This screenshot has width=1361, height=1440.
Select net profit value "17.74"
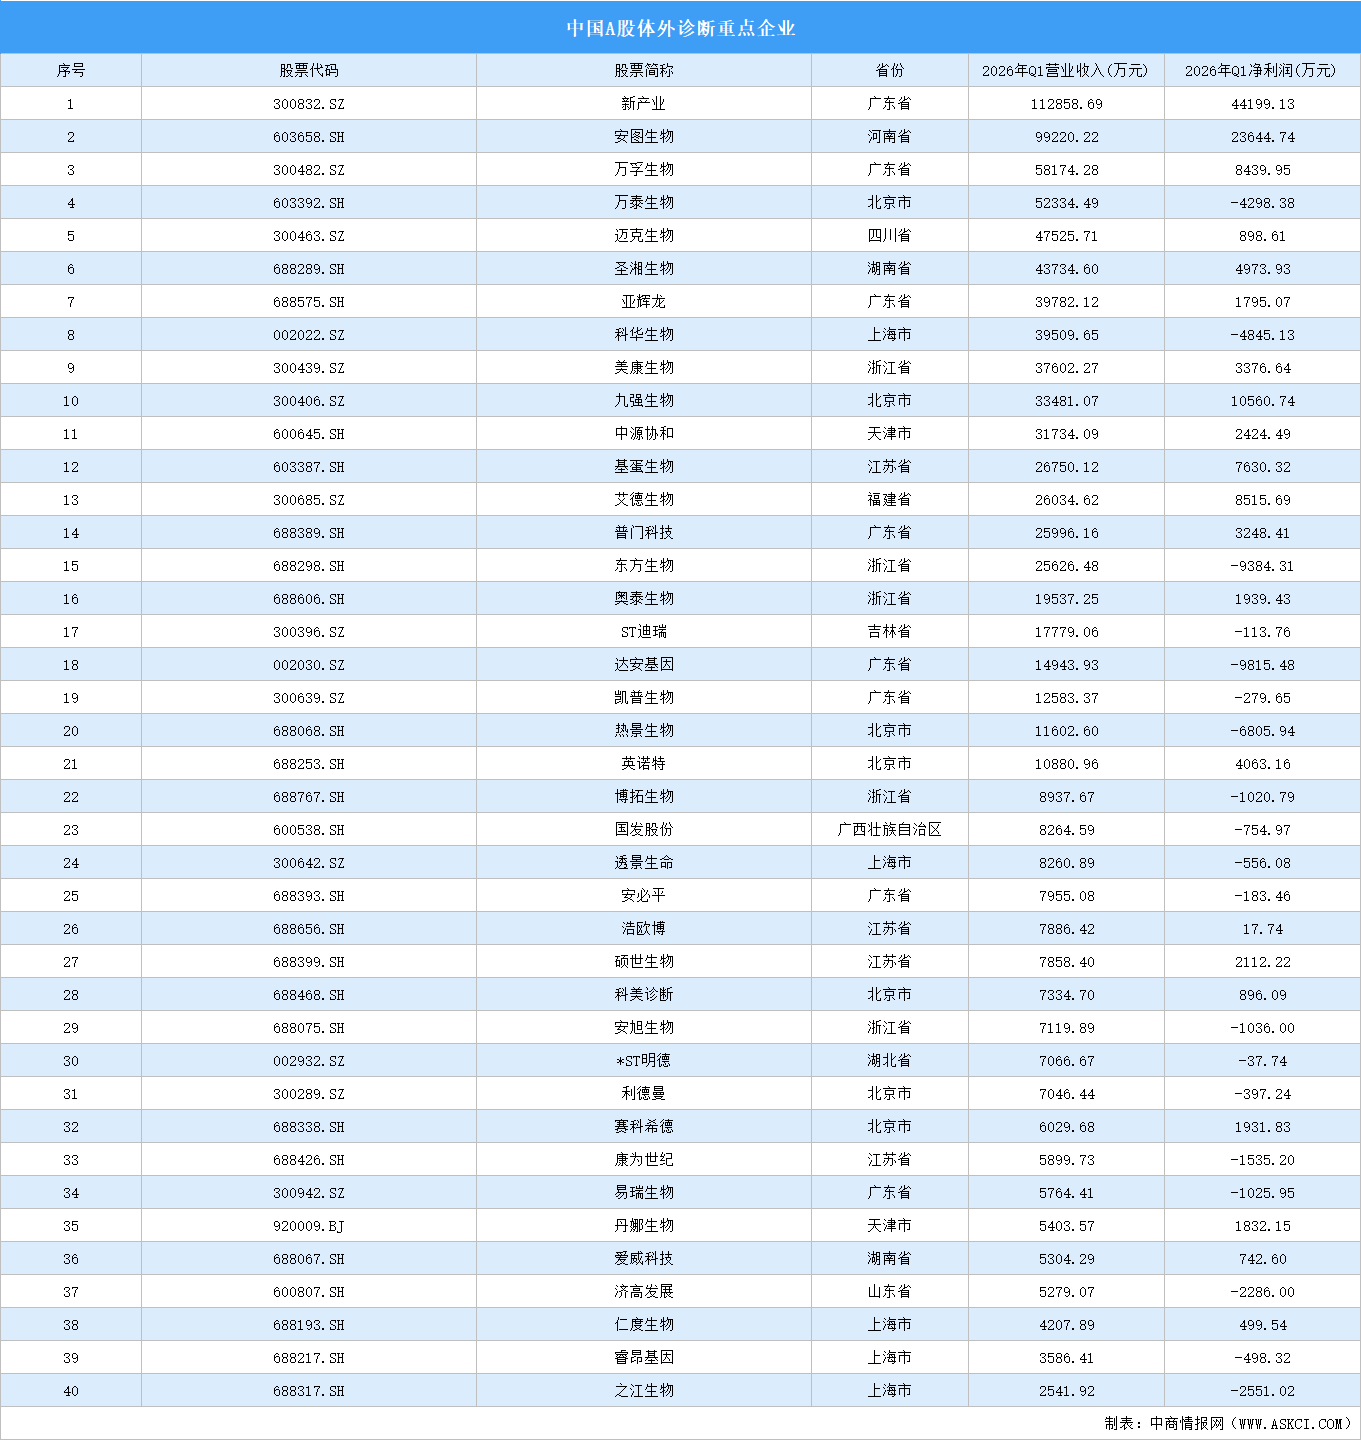coord(1262,929)
